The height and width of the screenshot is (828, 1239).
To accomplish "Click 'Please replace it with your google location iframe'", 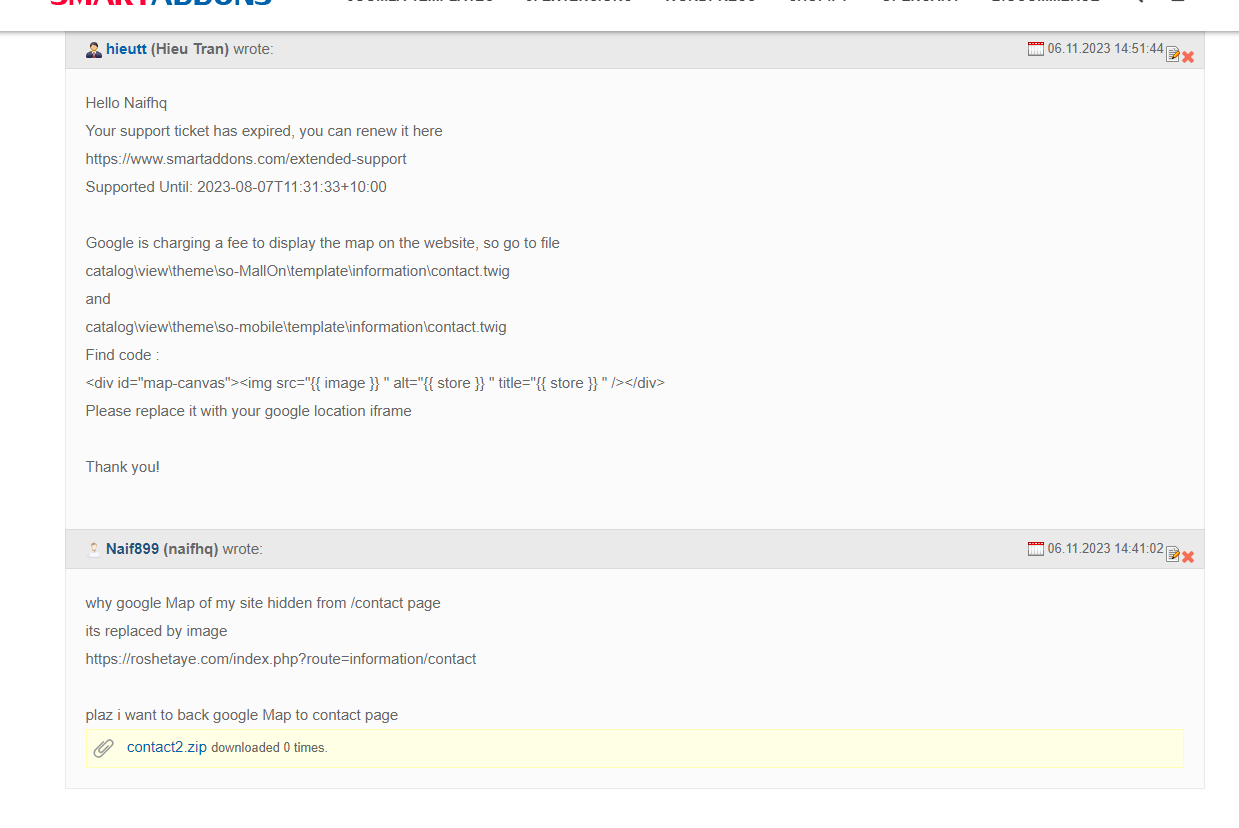I will (249, 411).
